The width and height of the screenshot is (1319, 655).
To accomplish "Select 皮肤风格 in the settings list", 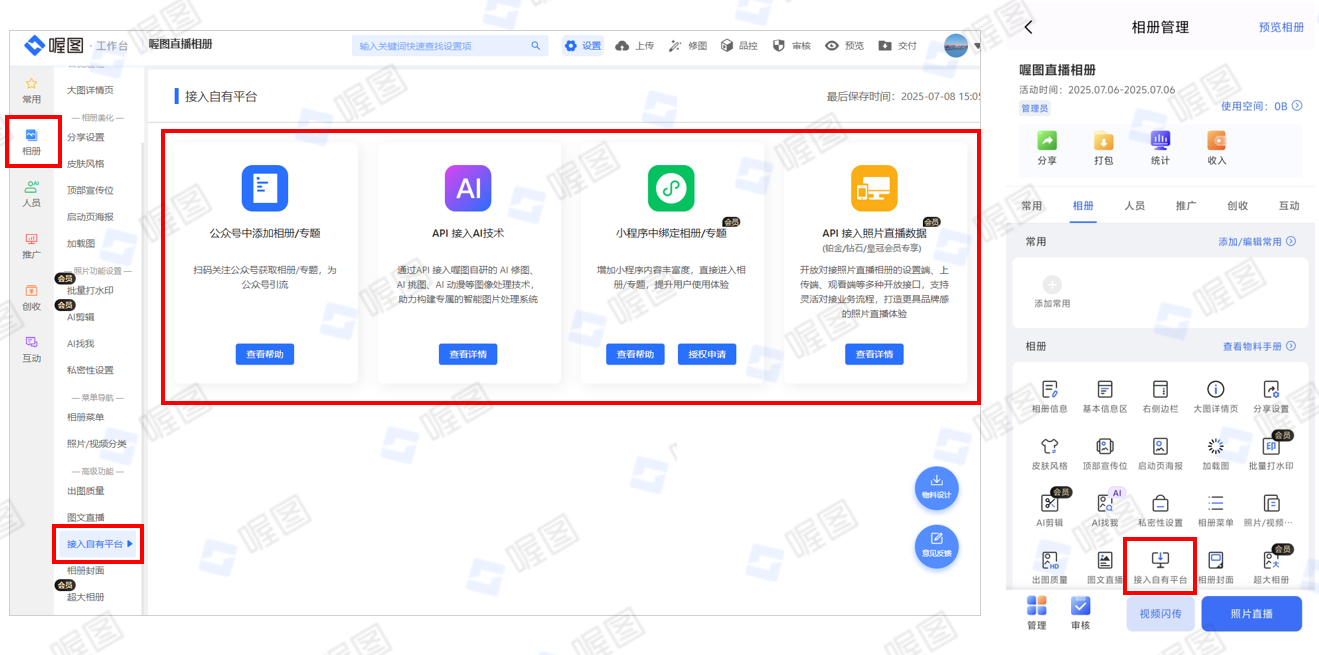I will click(x=86, y=163).
